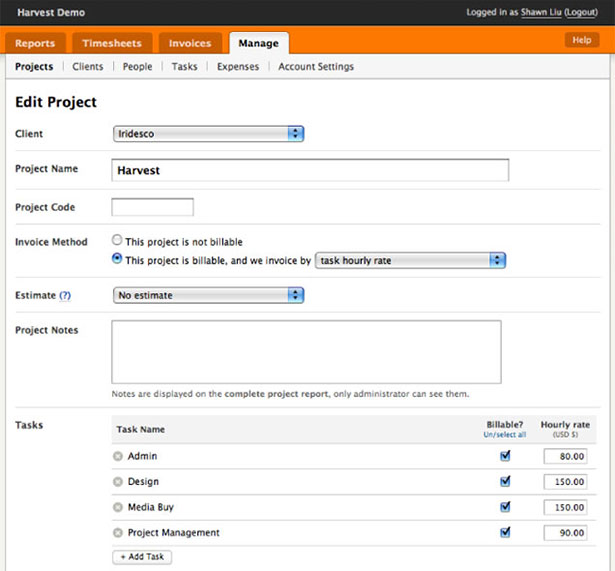Click the 'Un/select all' billable link
The image size is (615, 571).
[505, 435]
